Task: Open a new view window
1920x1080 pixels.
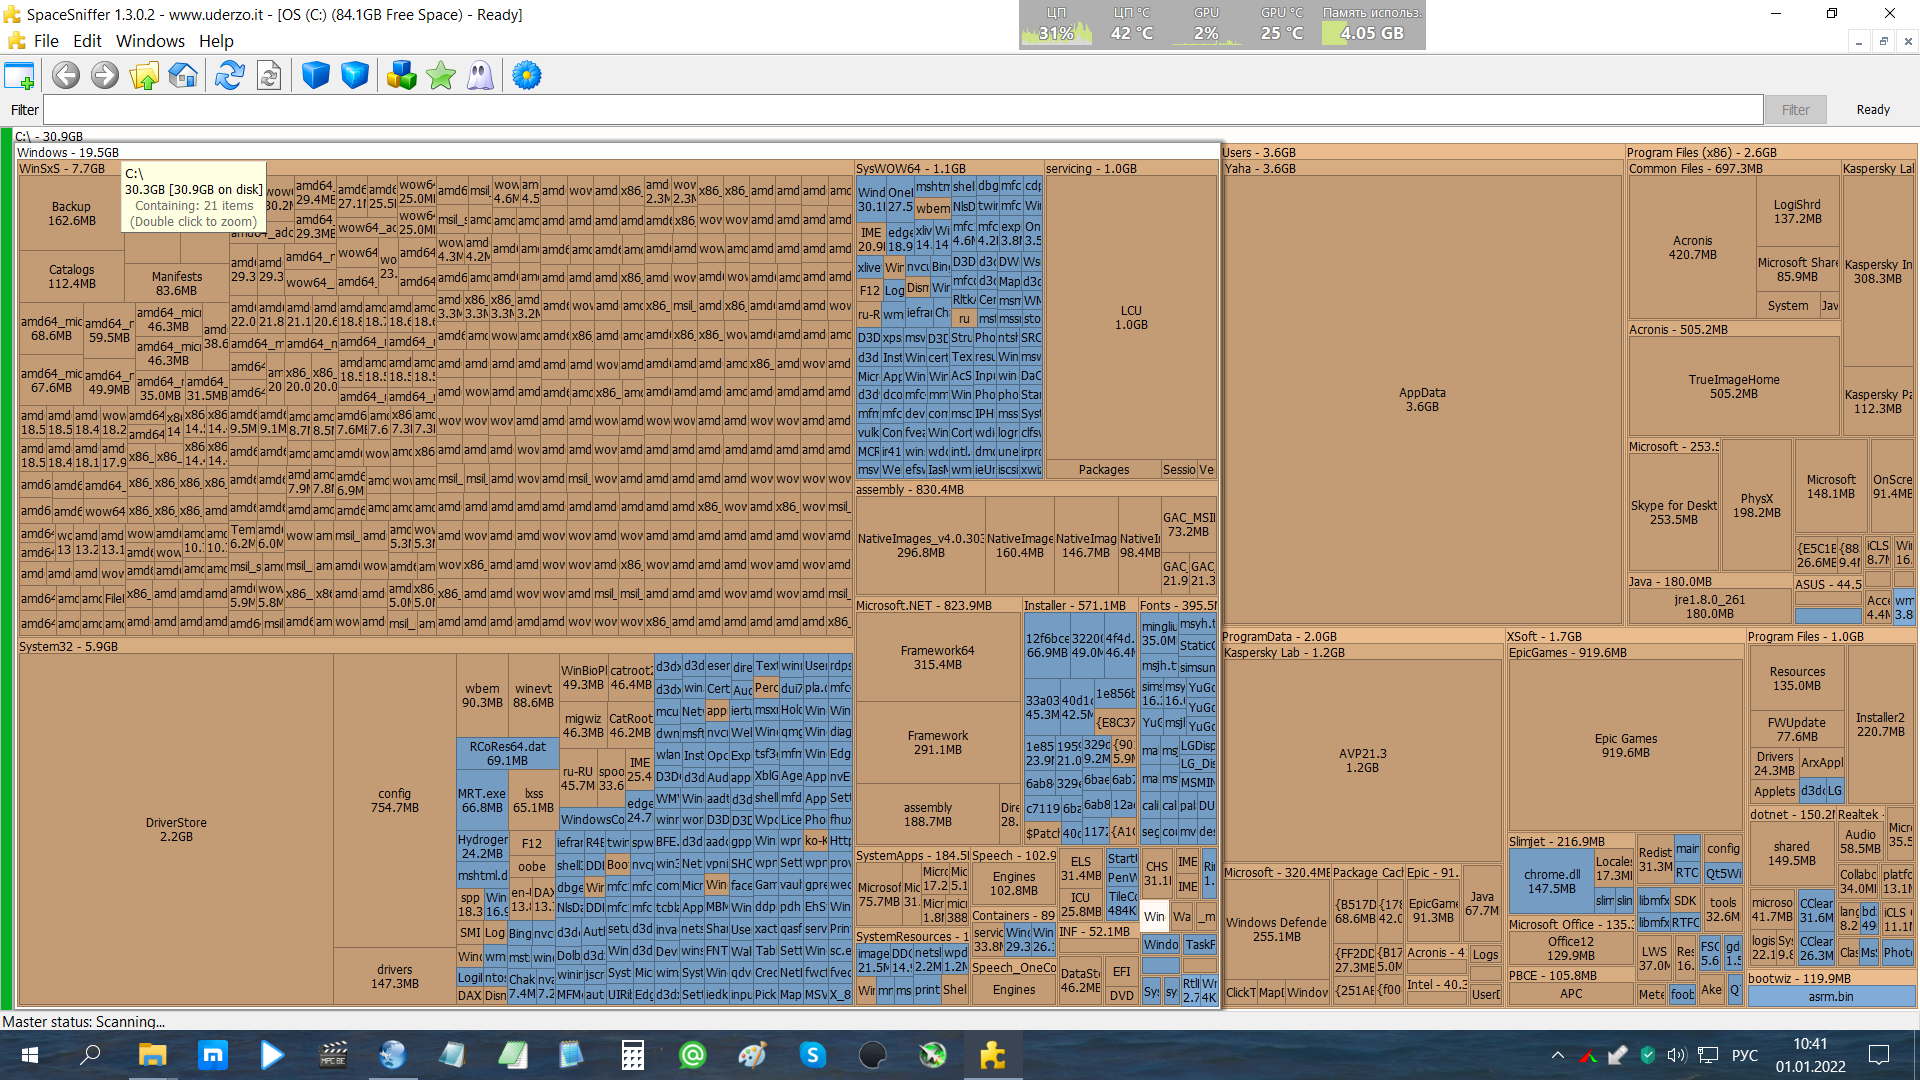Action: 20,76
